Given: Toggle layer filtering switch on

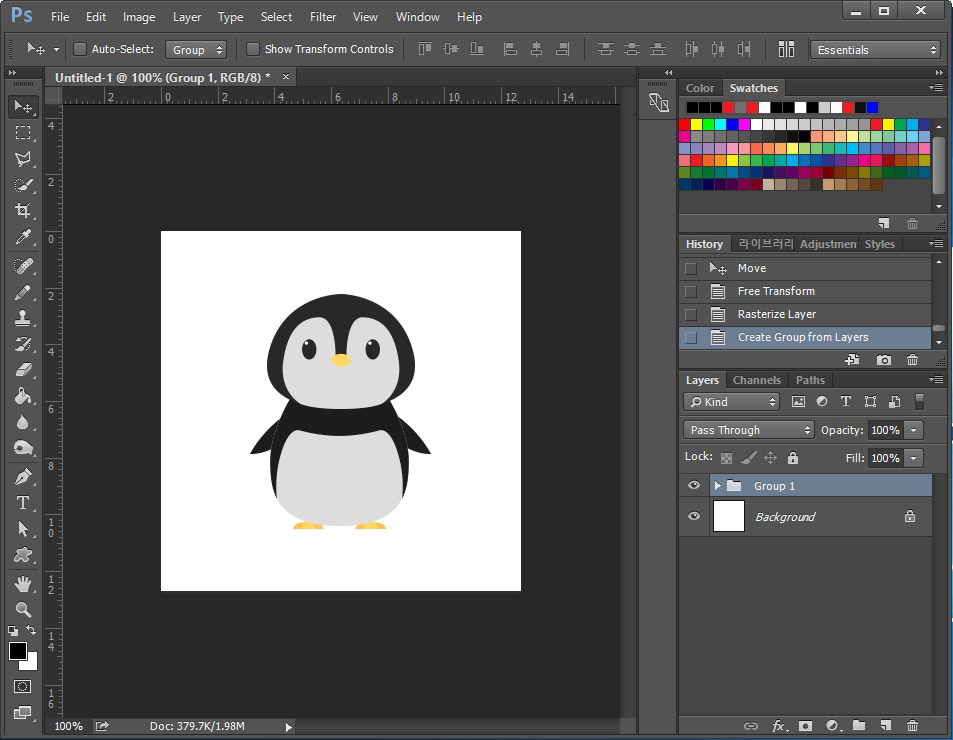Looking at the screenshot, I should (920, 402).
